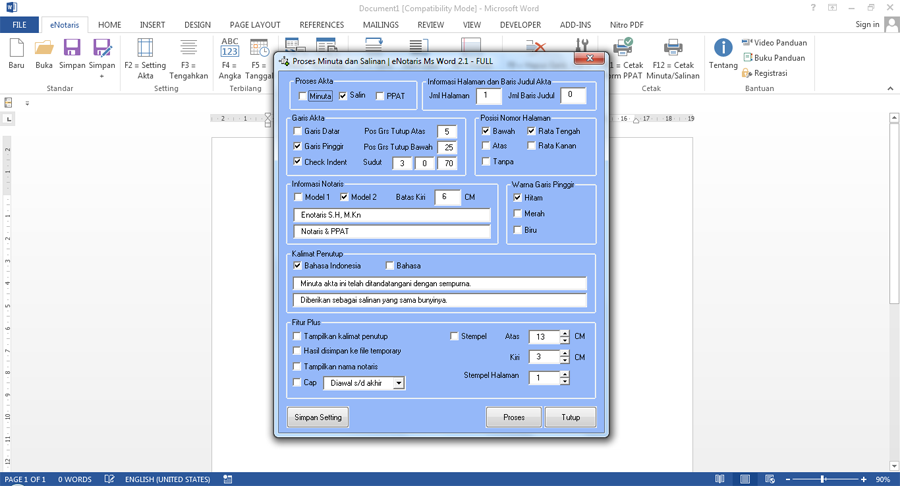Uncheck the Salin checkbox

pos(343,96)
